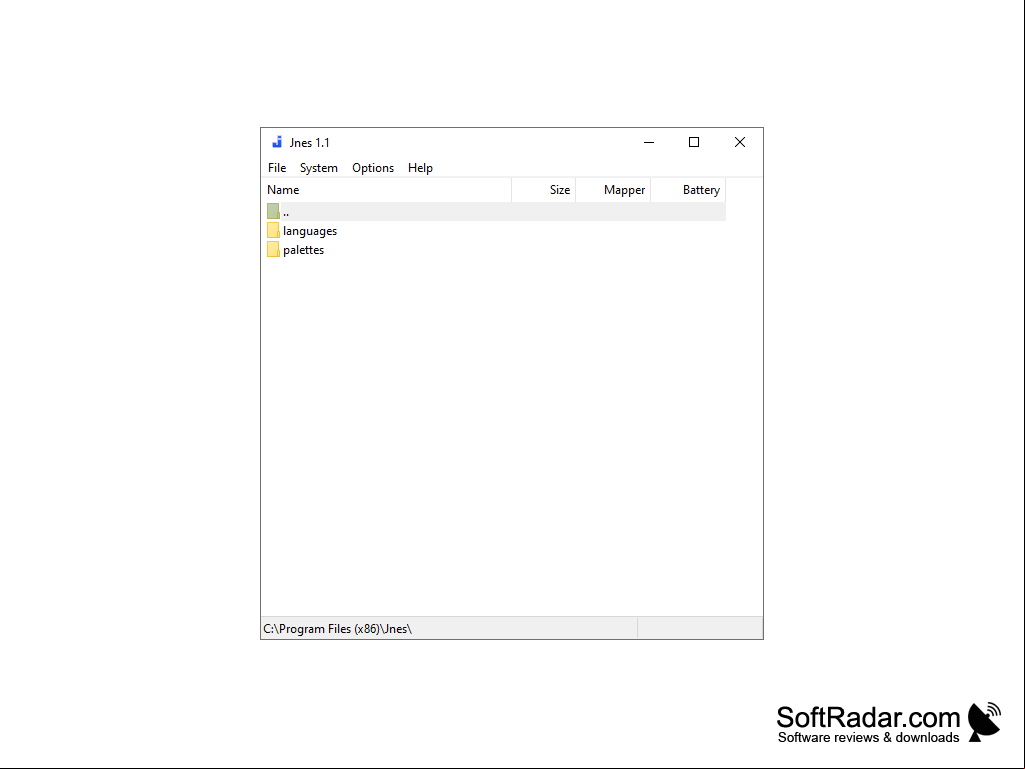The image size is (1025, 769).
Task: Sort list by the Name column header
Action: coord(386,190)
